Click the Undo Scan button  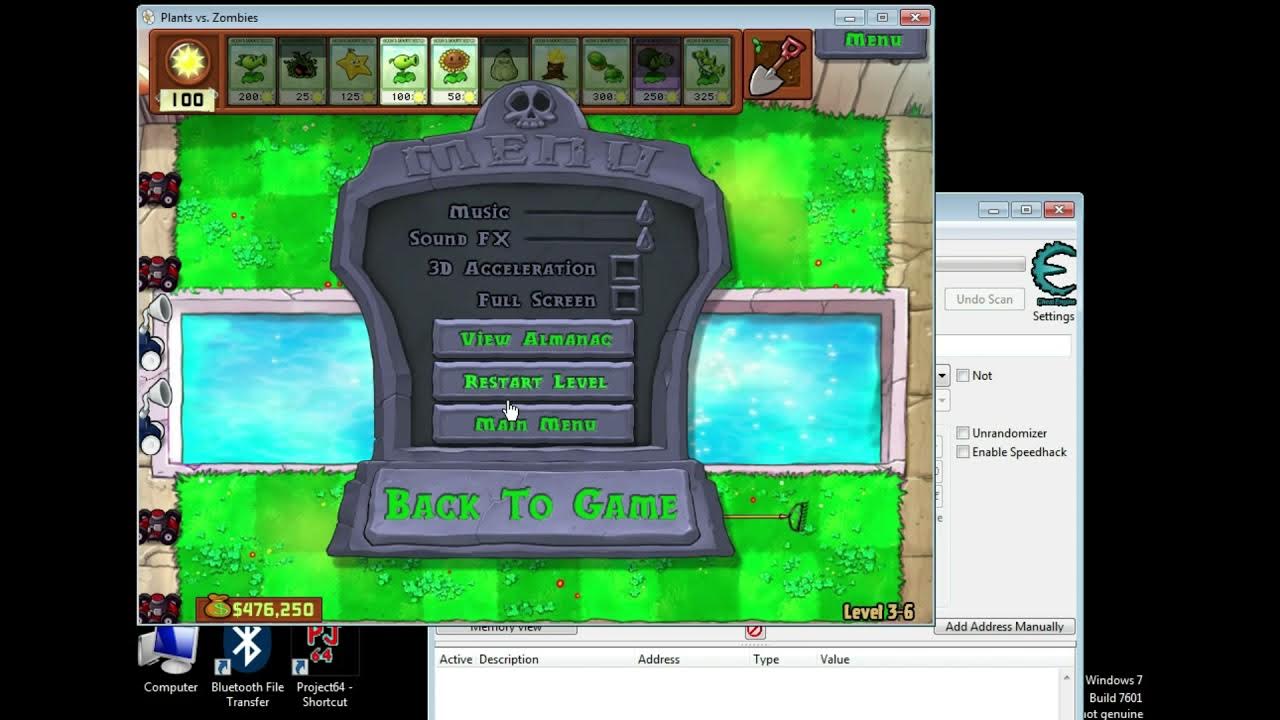[x=984, y=299]
